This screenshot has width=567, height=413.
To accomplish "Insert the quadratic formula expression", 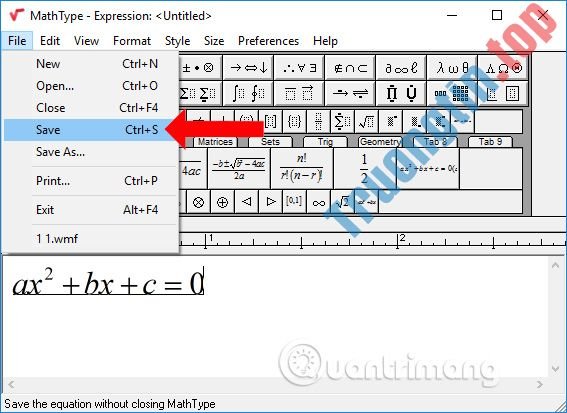I will coord(239,169).
